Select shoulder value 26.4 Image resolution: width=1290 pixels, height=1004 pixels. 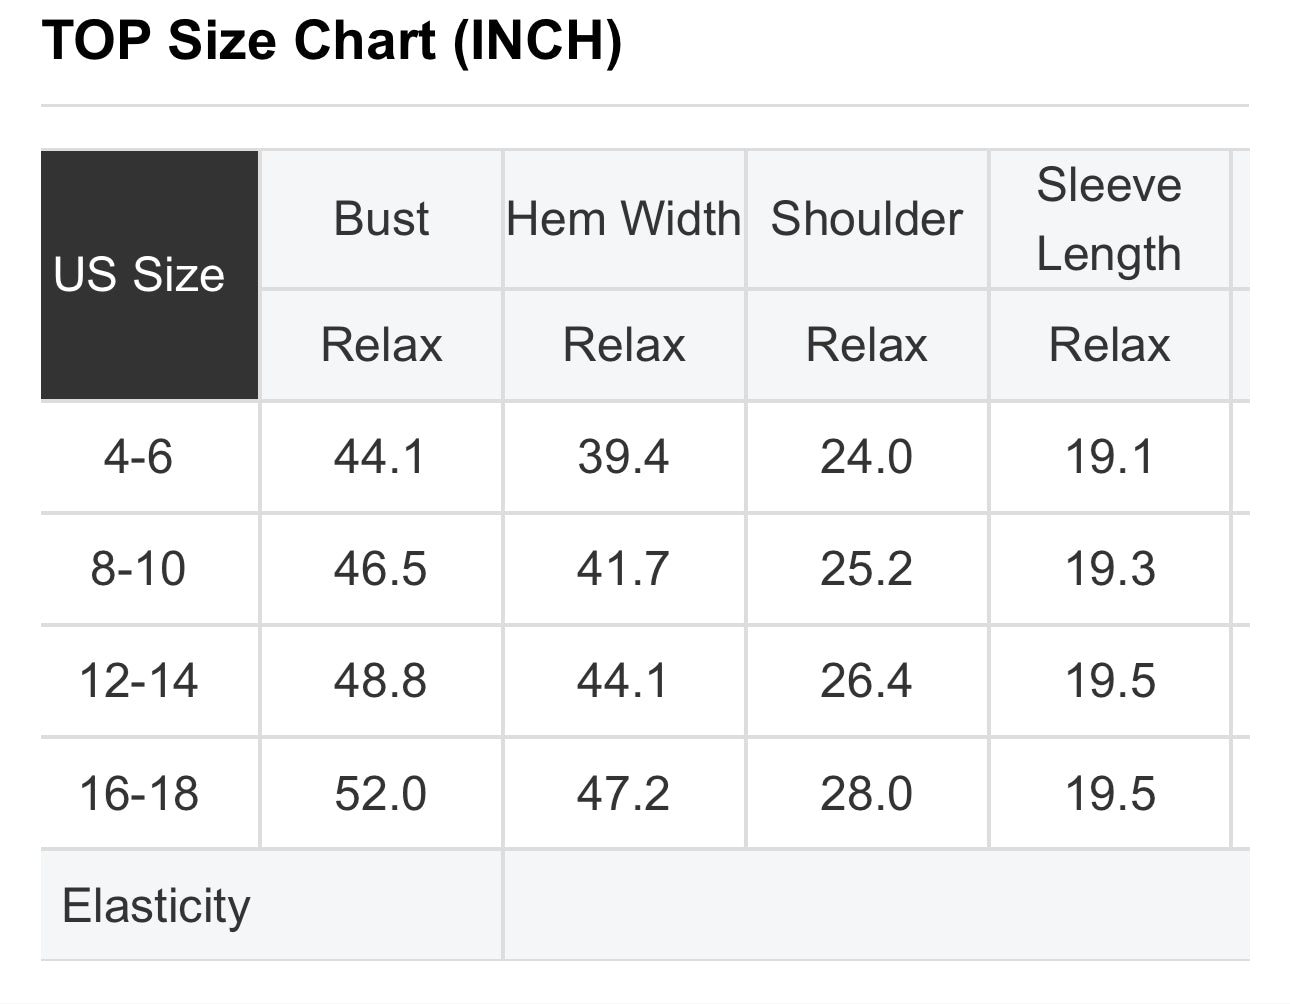[x=866, y=681]
